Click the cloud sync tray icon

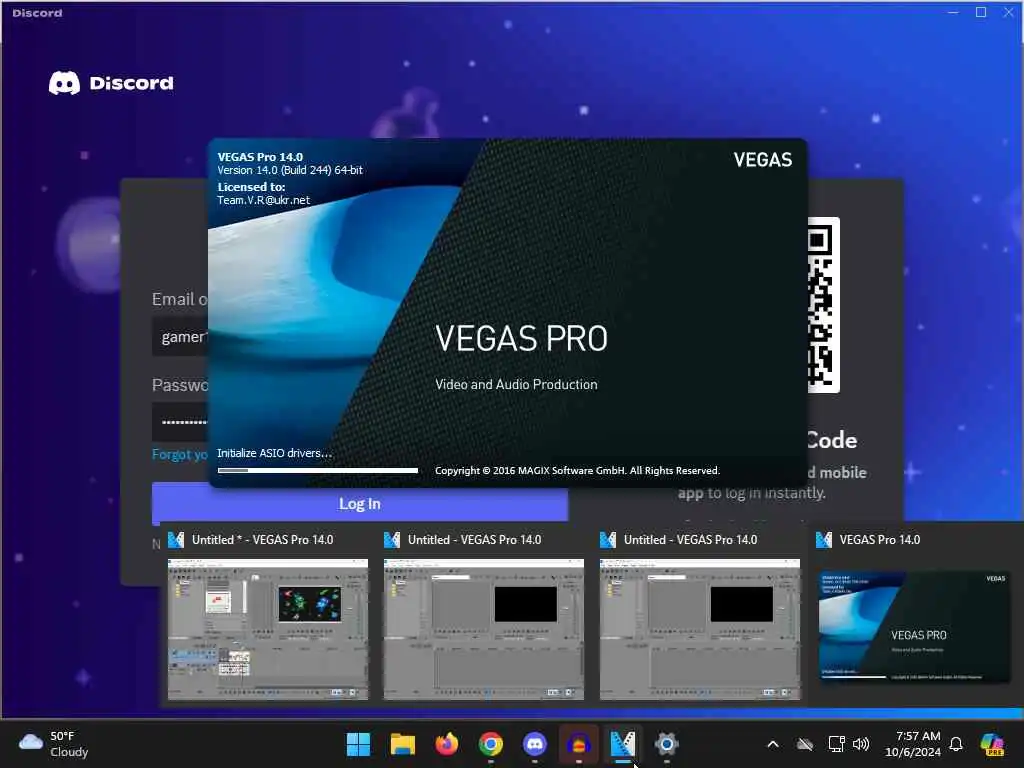805,744
